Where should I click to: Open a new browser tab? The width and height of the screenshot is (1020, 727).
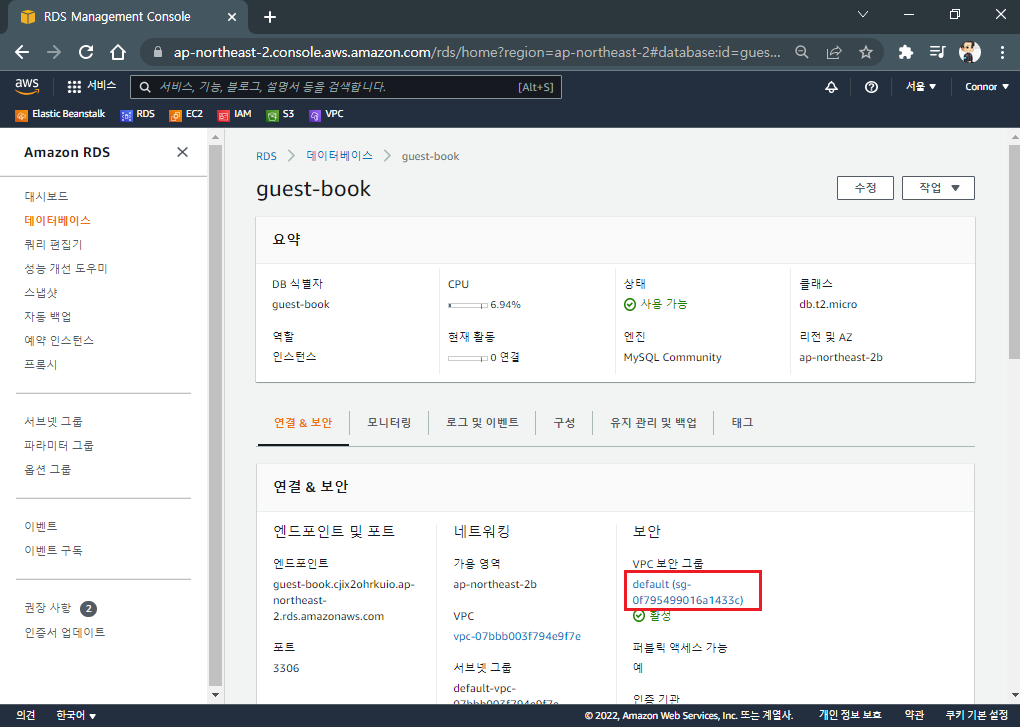tap(270, 17)
